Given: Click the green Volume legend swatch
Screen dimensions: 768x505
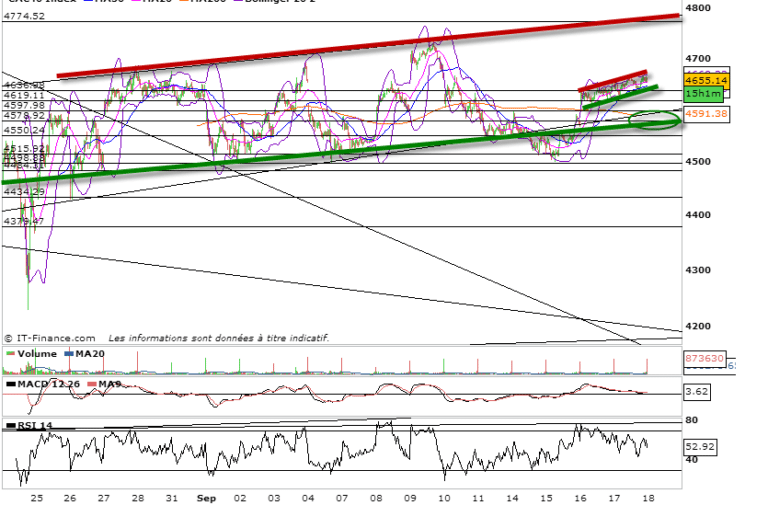Looking at the screenshot, I should point(9,352).
